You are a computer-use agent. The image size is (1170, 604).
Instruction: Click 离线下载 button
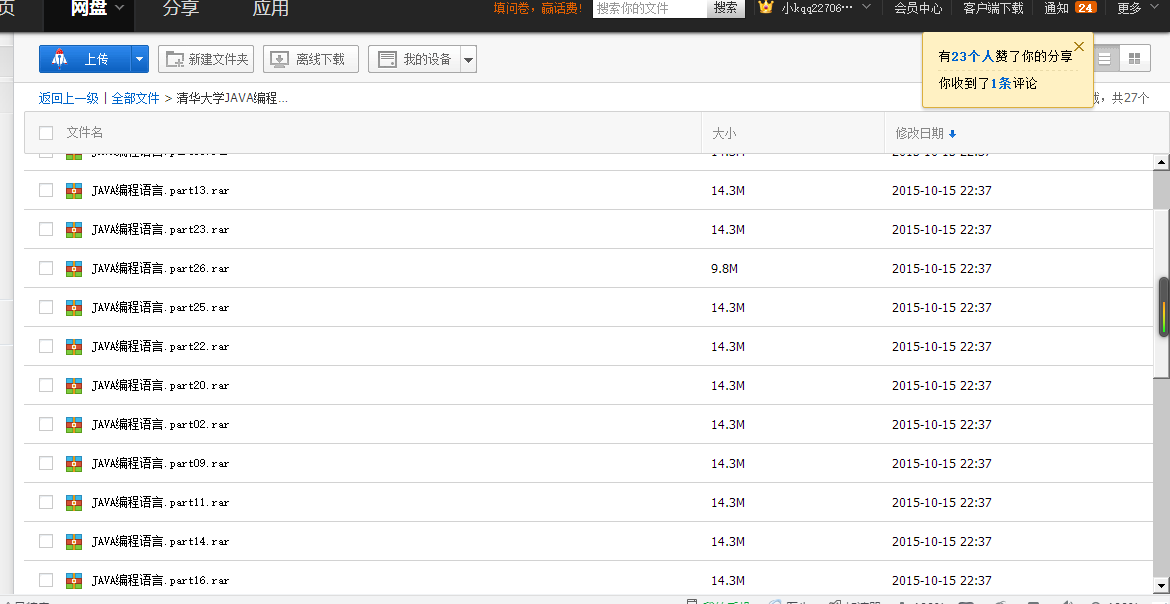point(310,59)
